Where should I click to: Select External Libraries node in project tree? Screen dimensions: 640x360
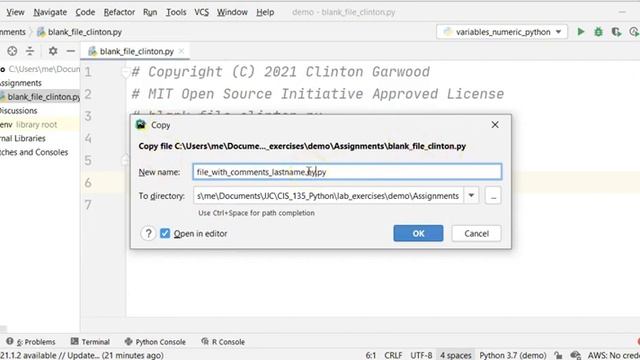click(23, 138)
